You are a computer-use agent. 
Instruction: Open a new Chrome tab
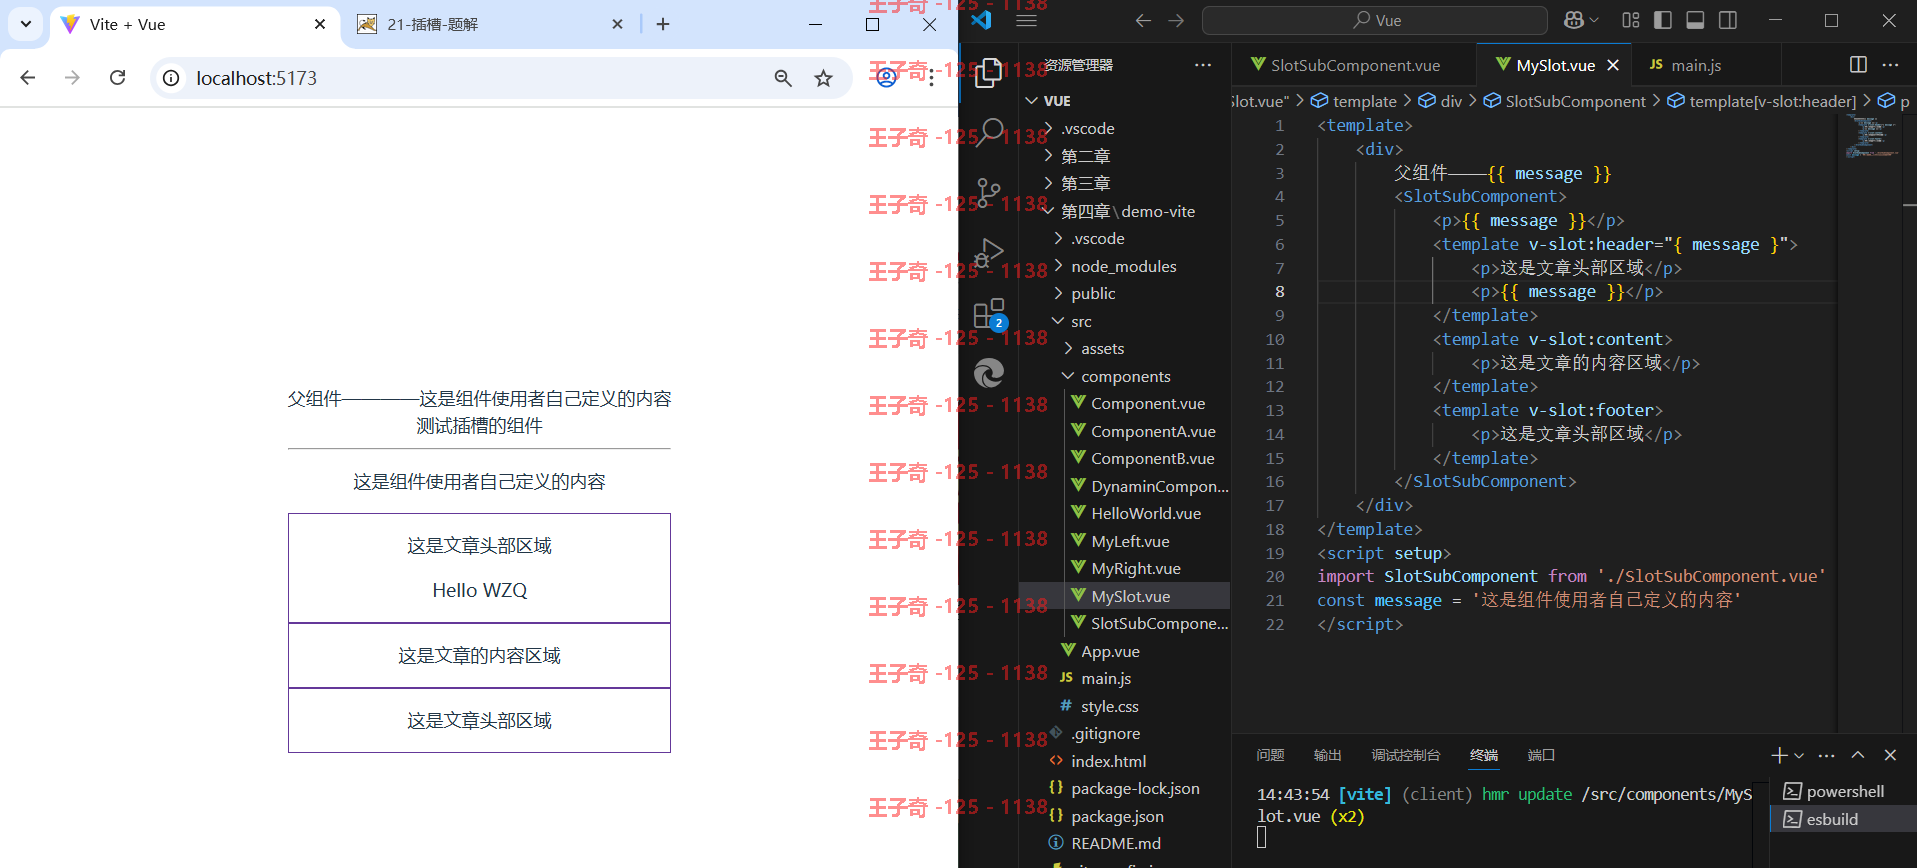point(663,24)
